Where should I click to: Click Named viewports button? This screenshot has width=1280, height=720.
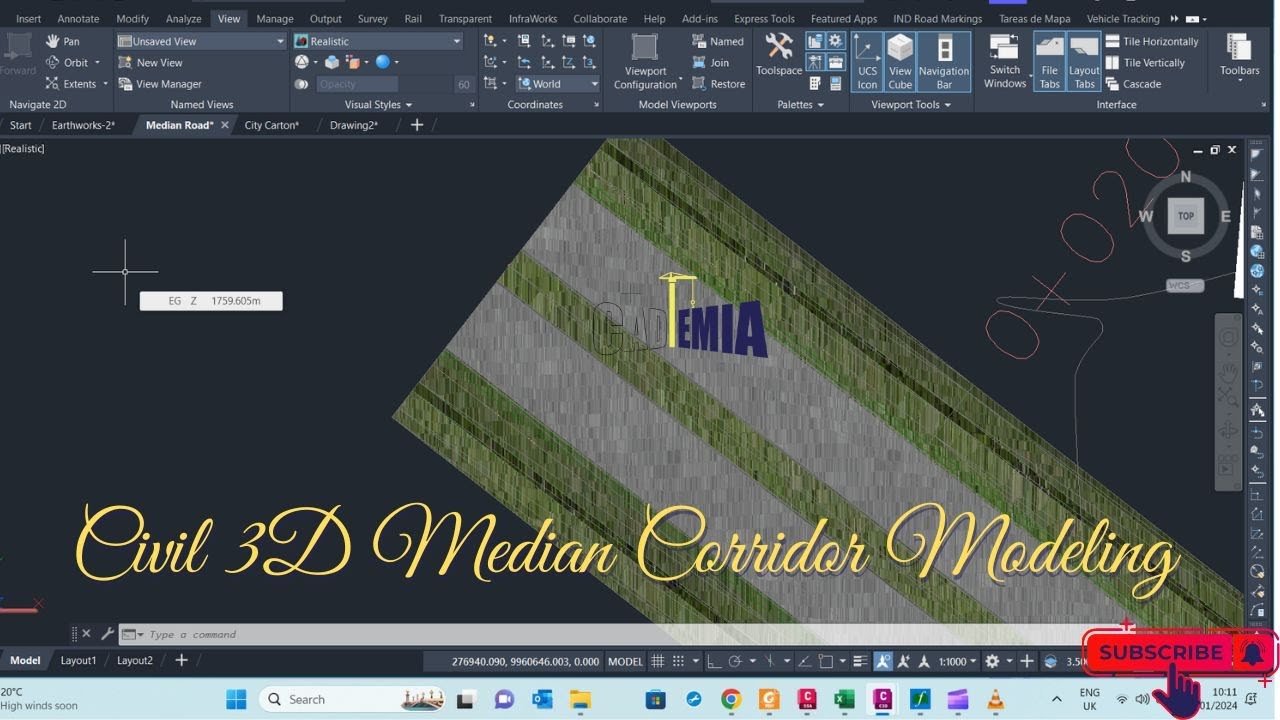tap(718, 41)
